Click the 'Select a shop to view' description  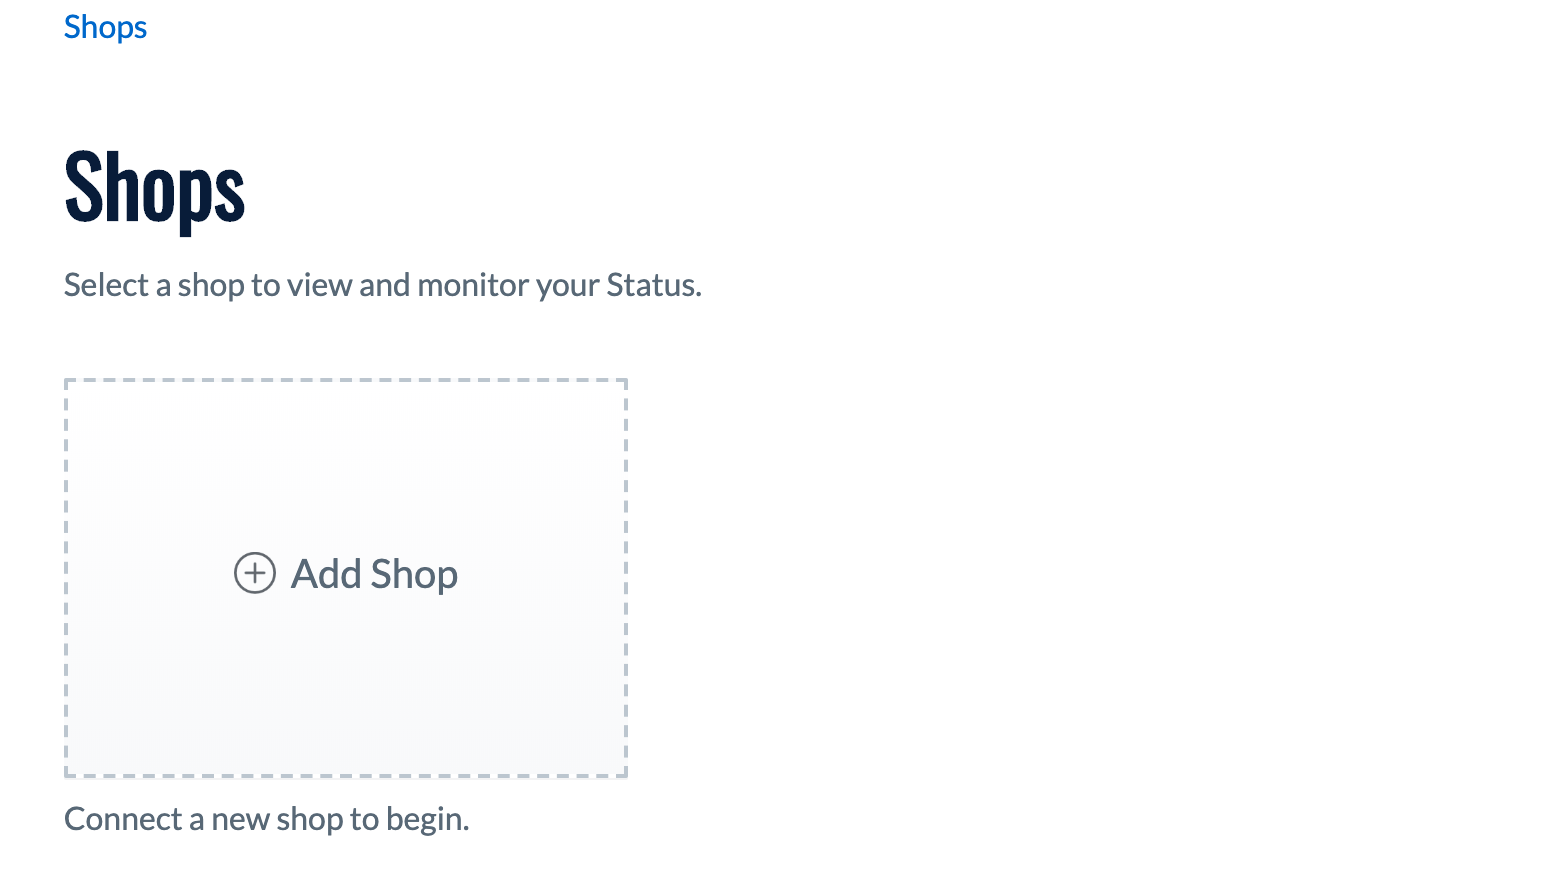[x=383, y=285]
